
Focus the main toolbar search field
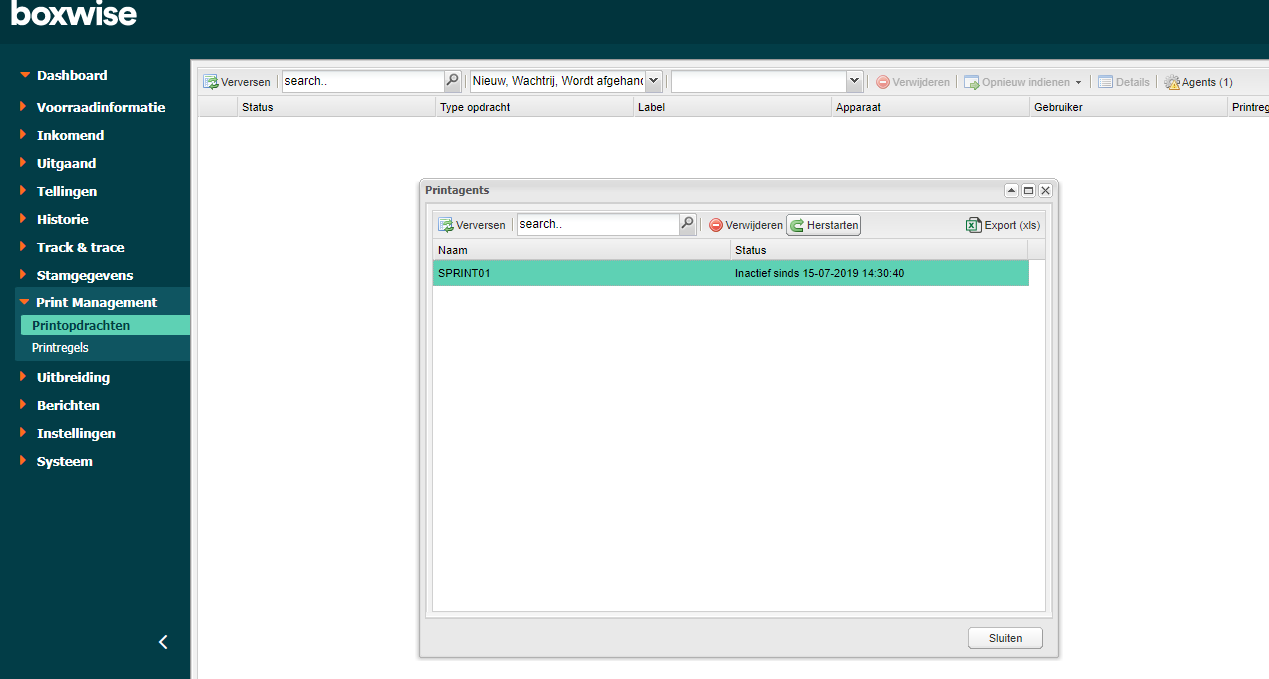(x=363, y=81)
